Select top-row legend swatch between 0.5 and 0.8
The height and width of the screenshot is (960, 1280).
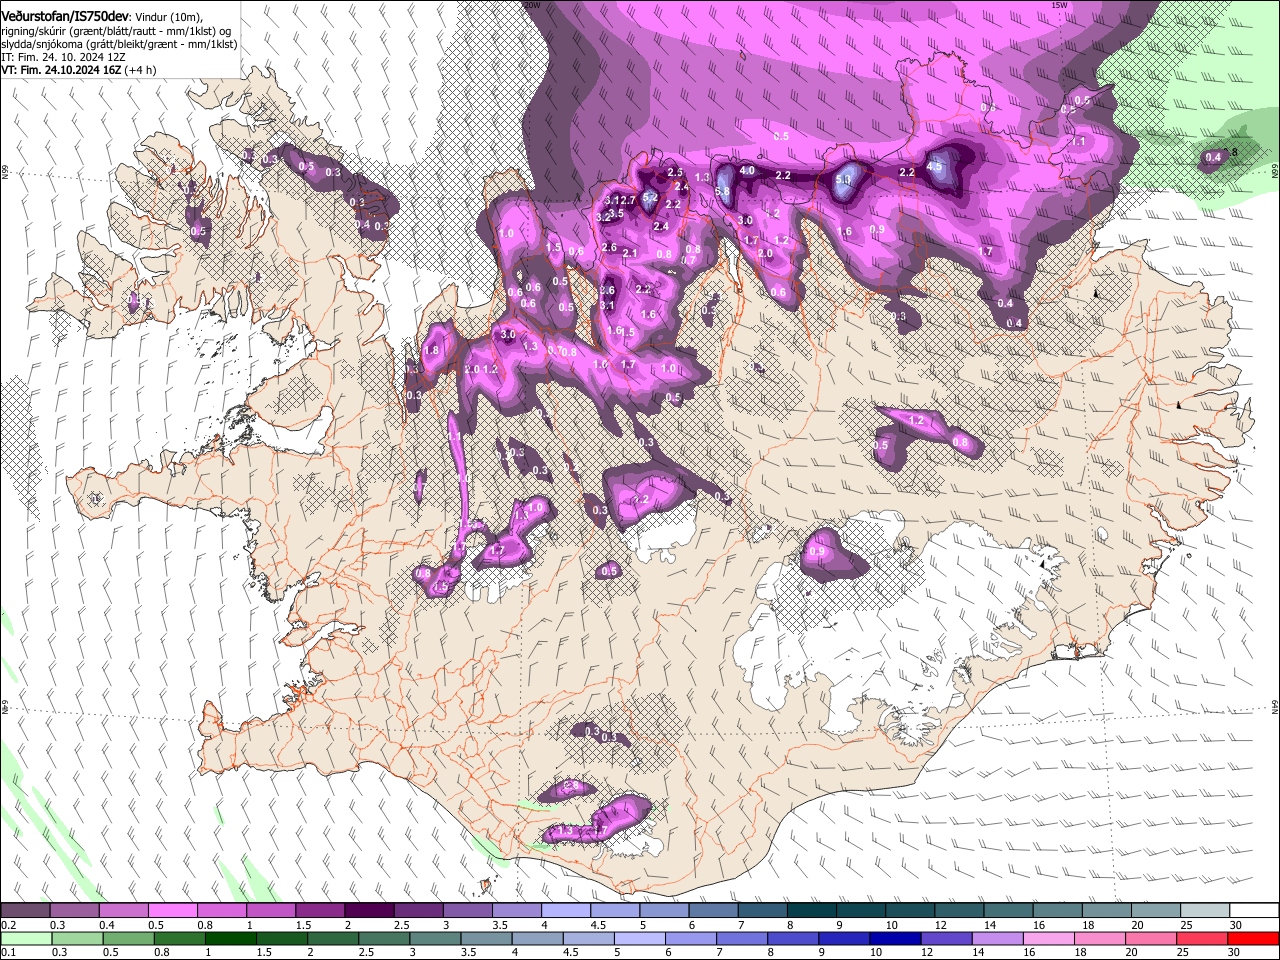(172, 910)
